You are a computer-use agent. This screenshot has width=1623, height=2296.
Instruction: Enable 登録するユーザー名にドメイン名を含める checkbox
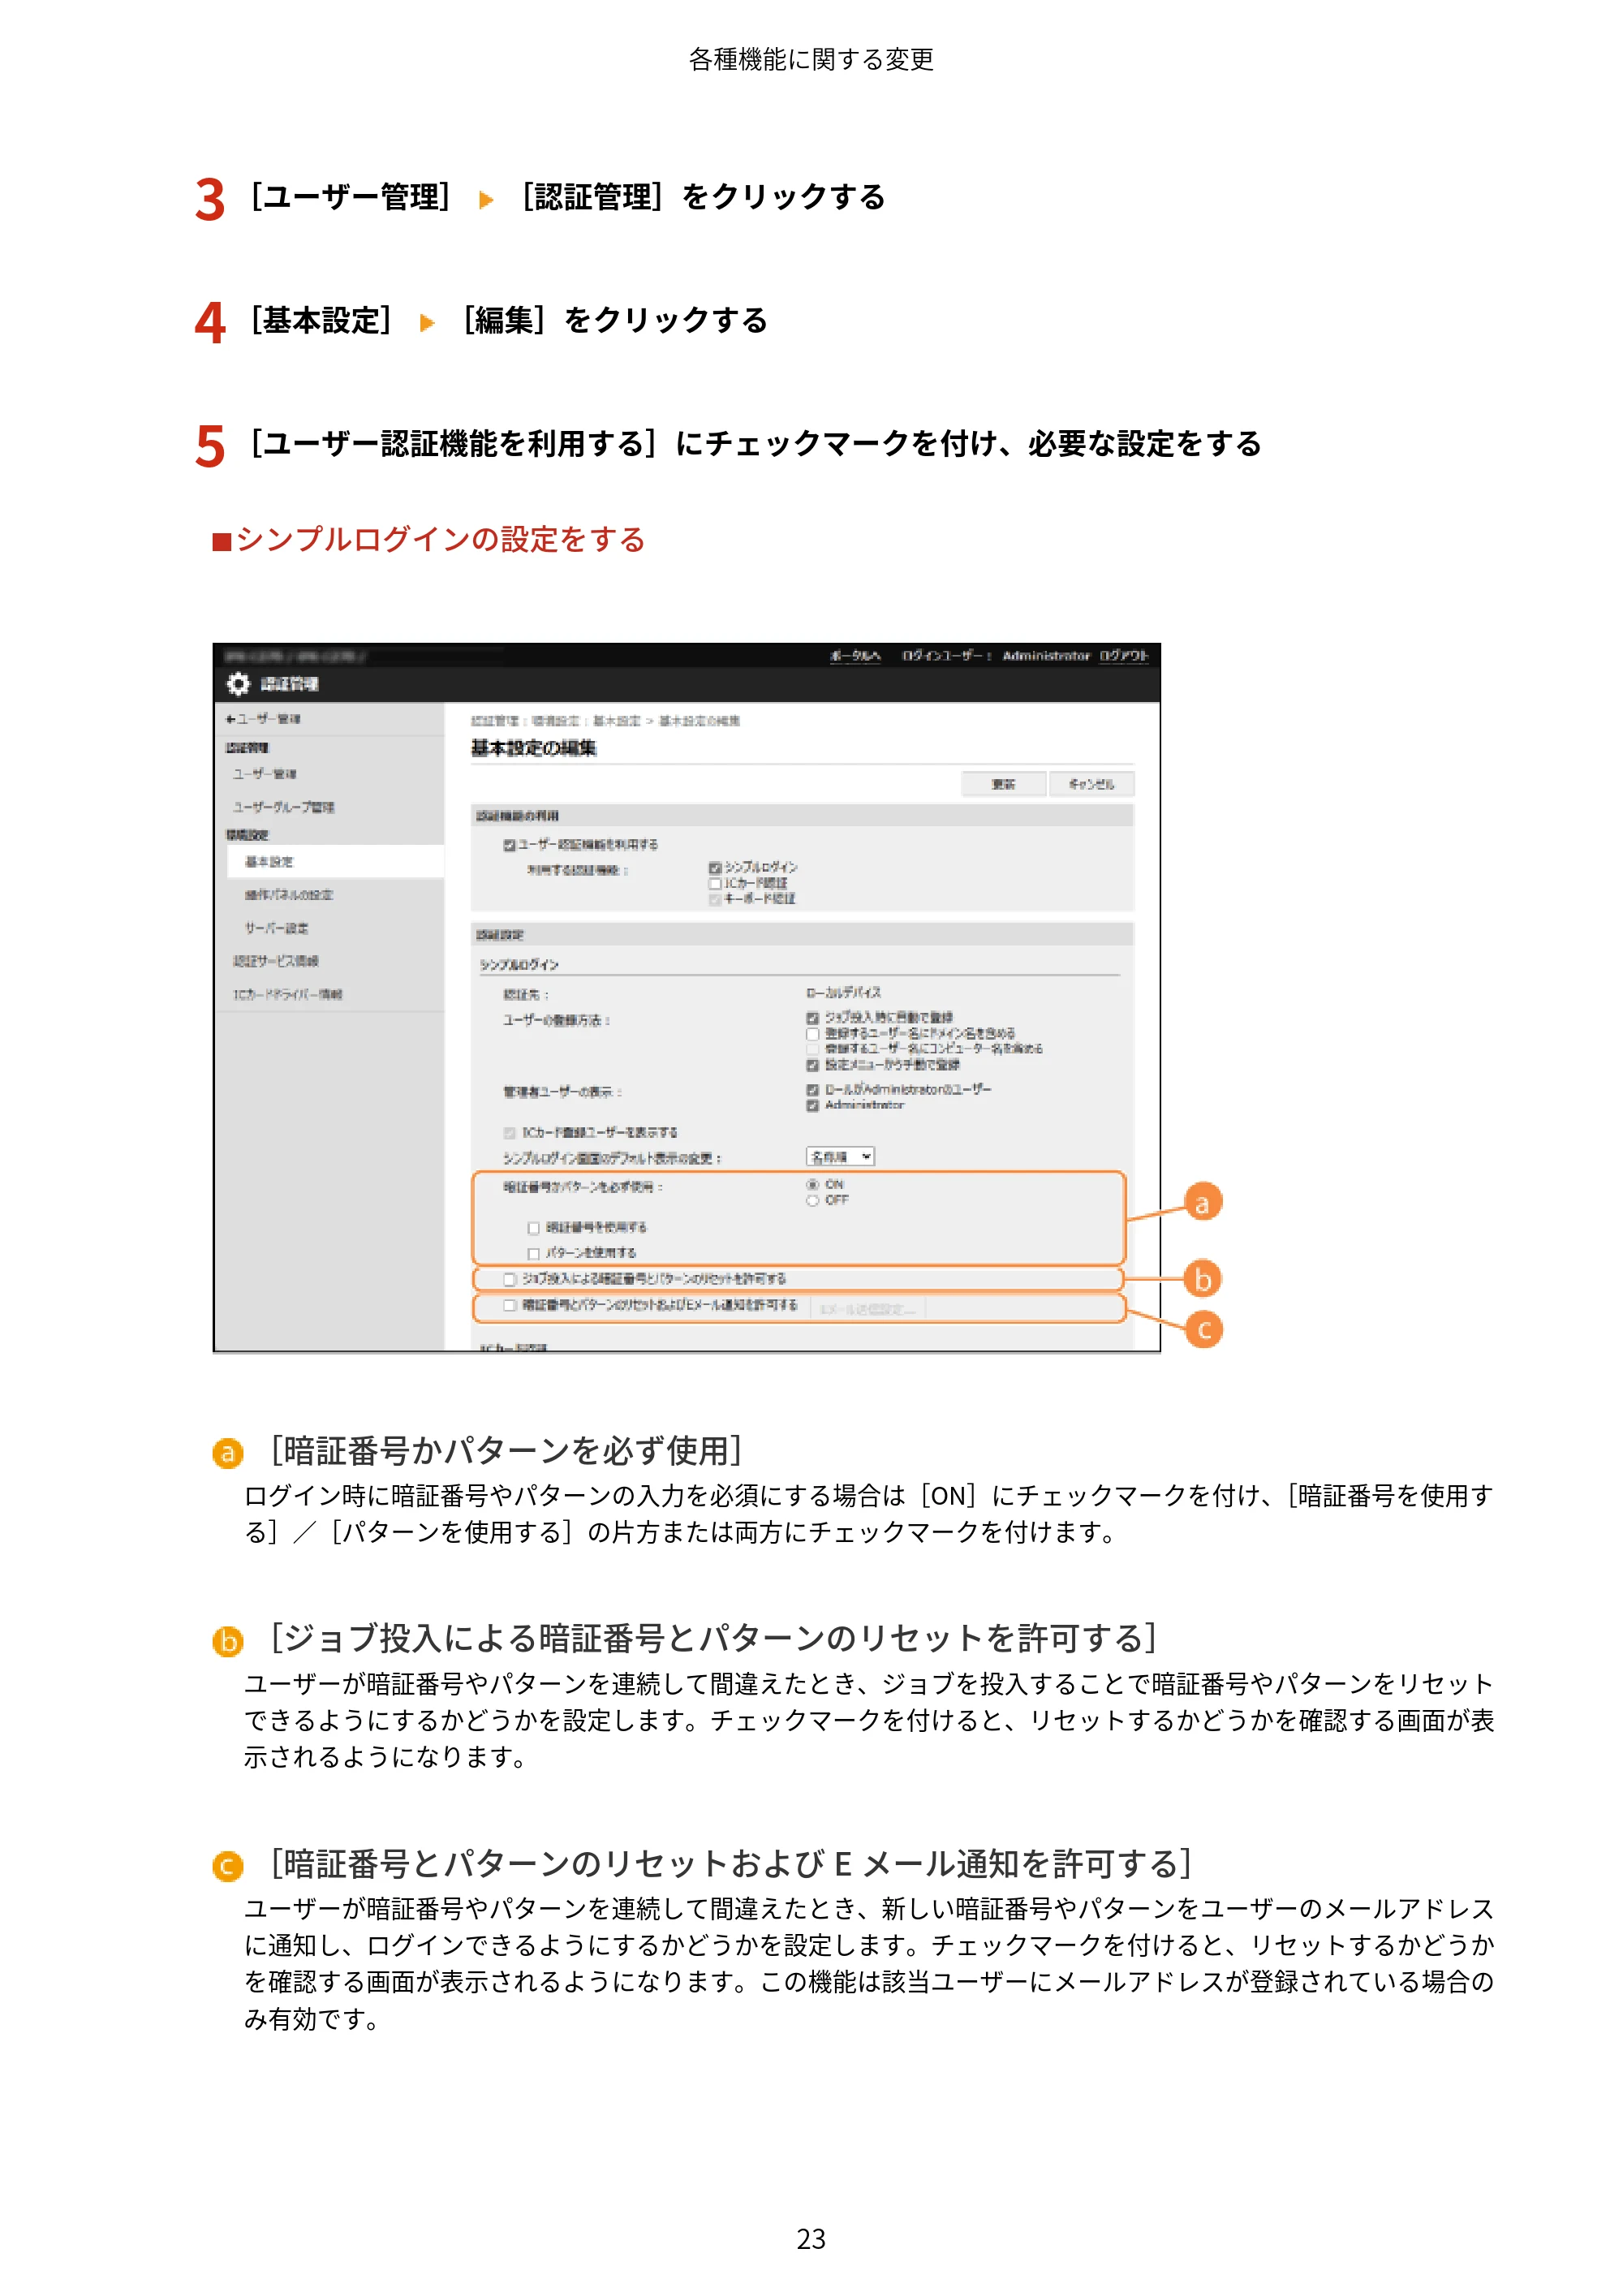813,1034
